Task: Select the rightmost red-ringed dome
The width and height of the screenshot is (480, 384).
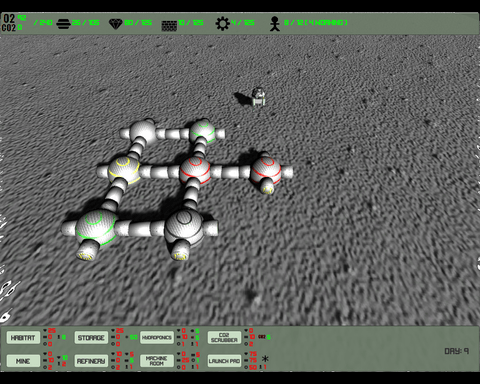Action: 266,170
